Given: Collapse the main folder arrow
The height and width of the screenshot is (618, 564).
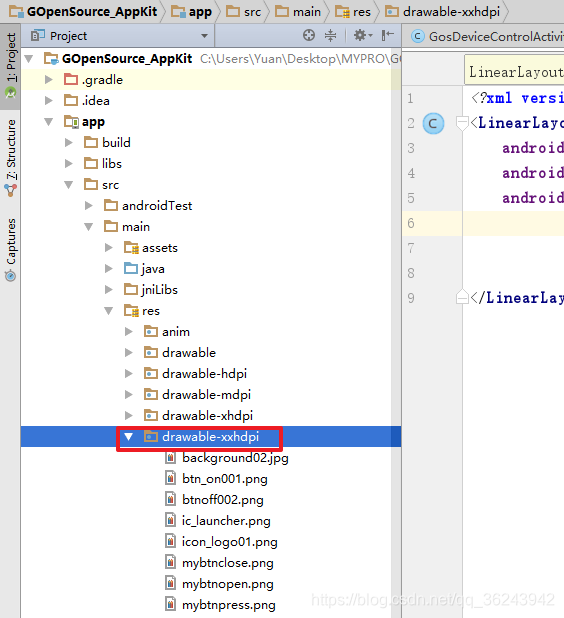Looking at the screenshot, I should click(89, 227).
